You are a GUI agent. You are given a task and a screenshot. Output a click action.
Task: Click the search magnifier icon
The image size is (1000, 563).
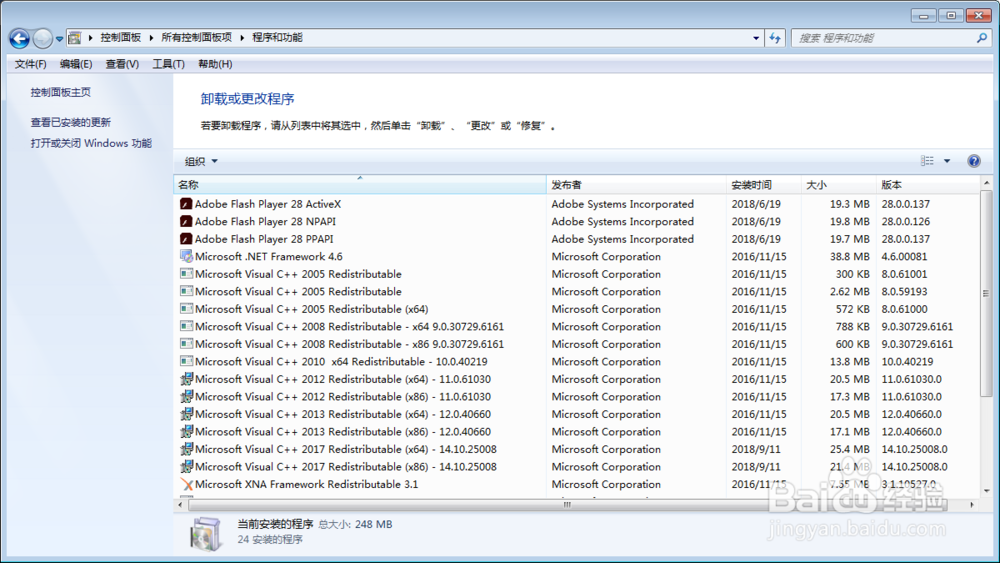(982, 38)
